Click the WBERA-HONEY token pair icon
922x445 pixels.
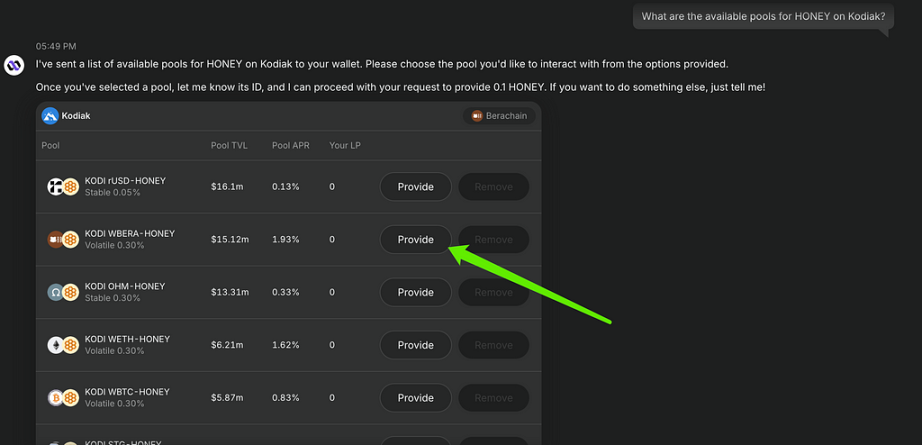63,239
